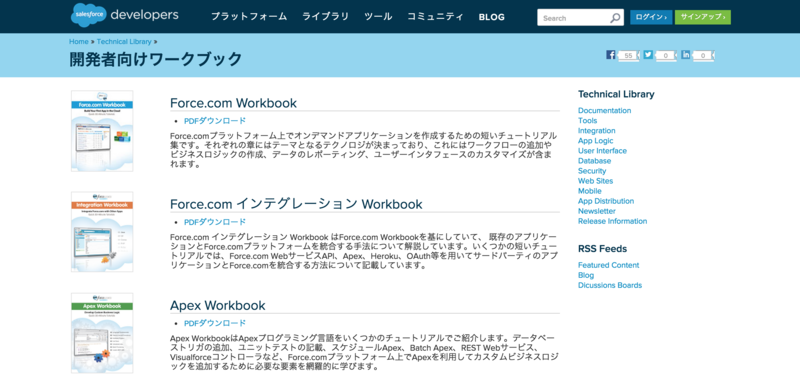Follow the Technical Library breadcrumb link
This screenshot has height=389, width=800.
[124, 42]
